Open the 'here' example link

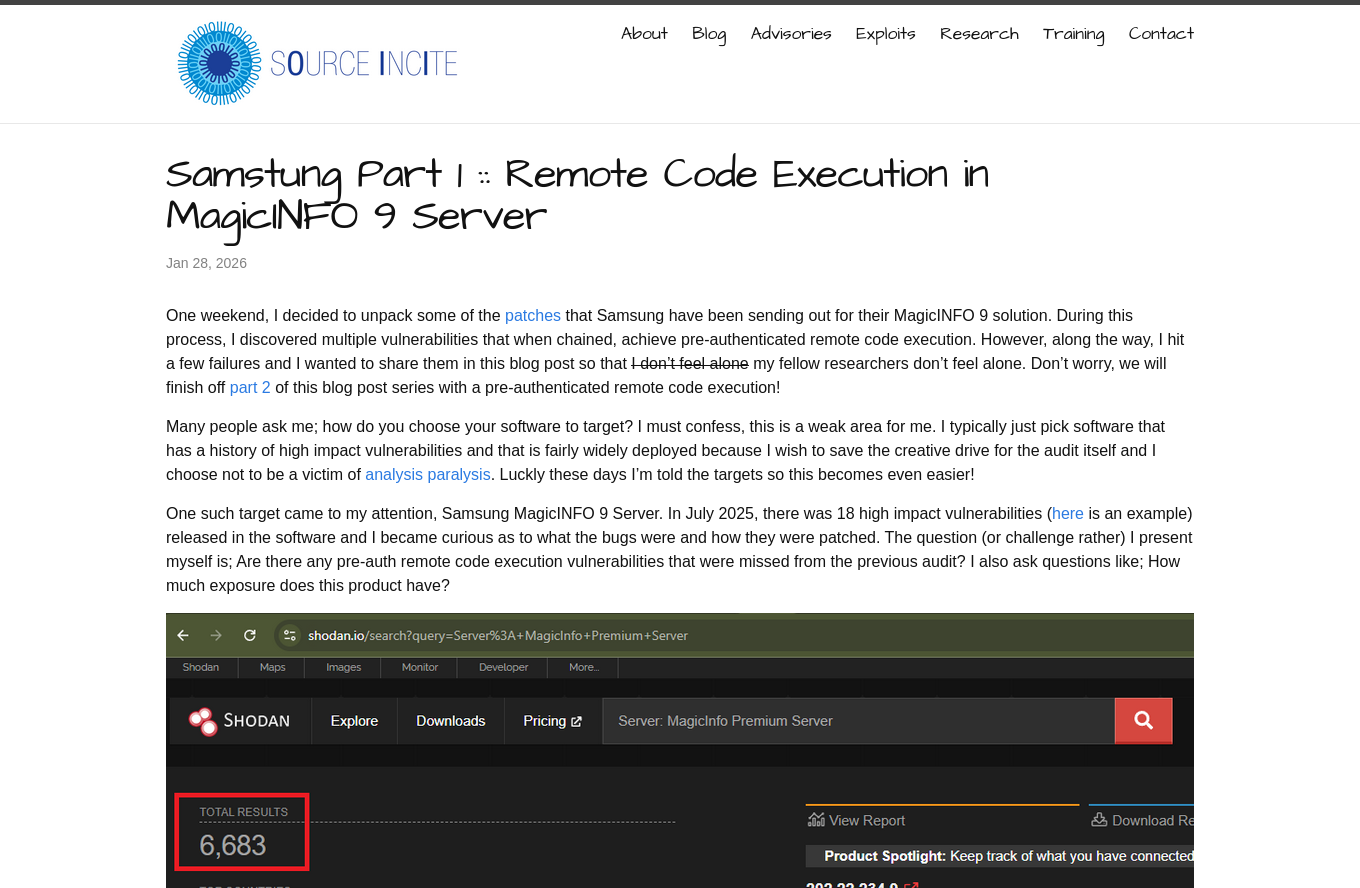(1067, 513)
